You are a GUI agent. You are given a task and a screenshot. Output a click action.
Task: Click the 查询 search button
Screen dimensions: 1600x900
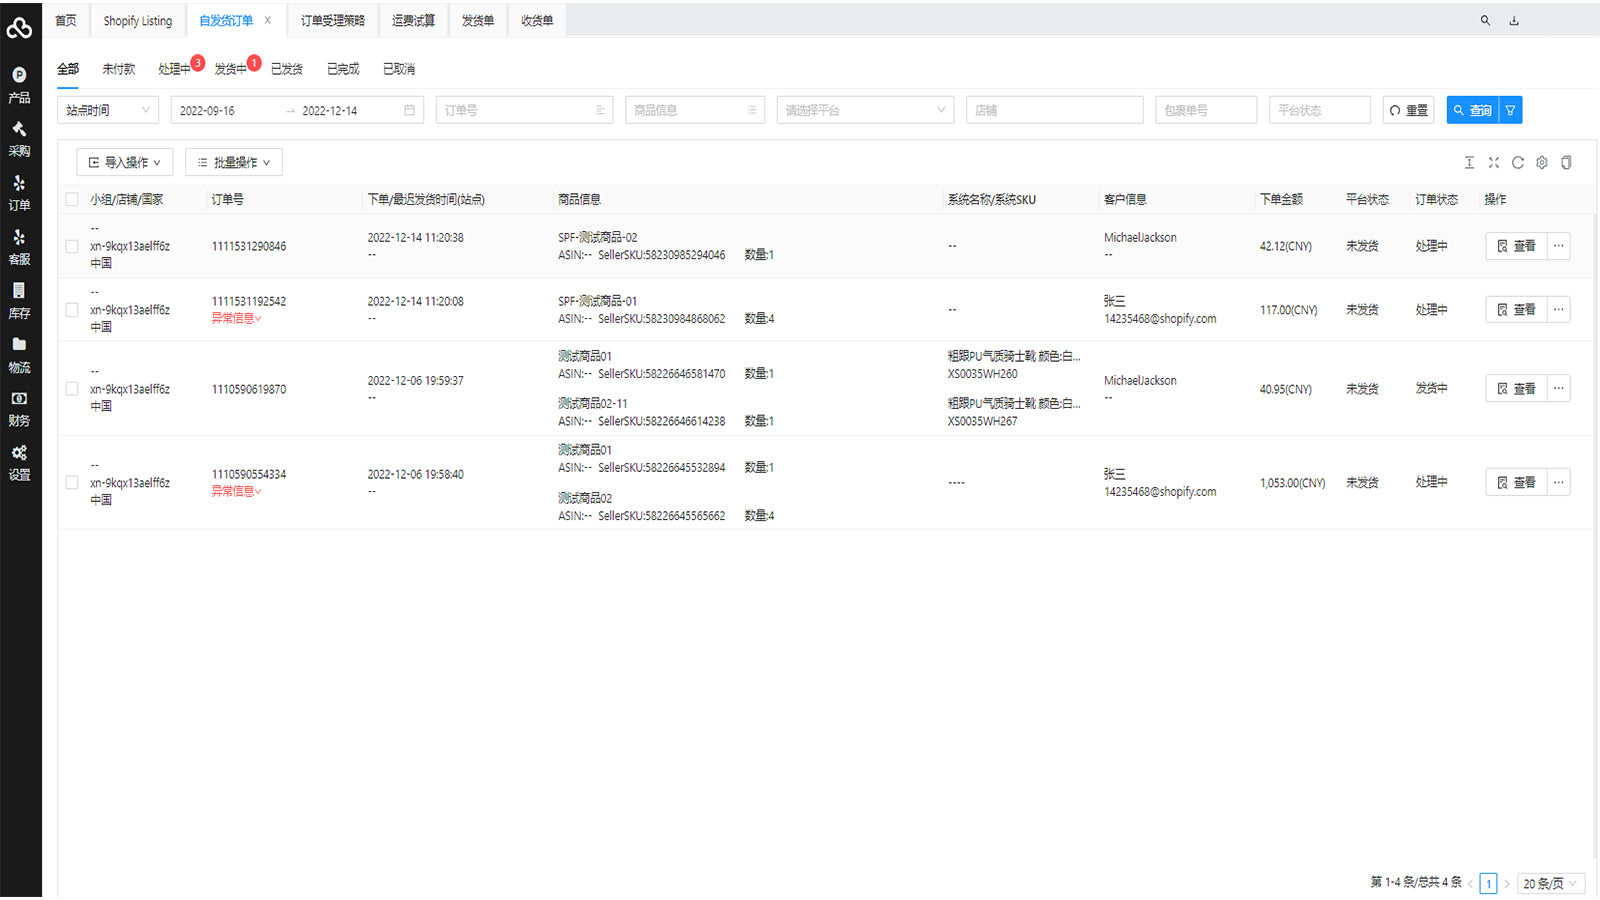1473,110
